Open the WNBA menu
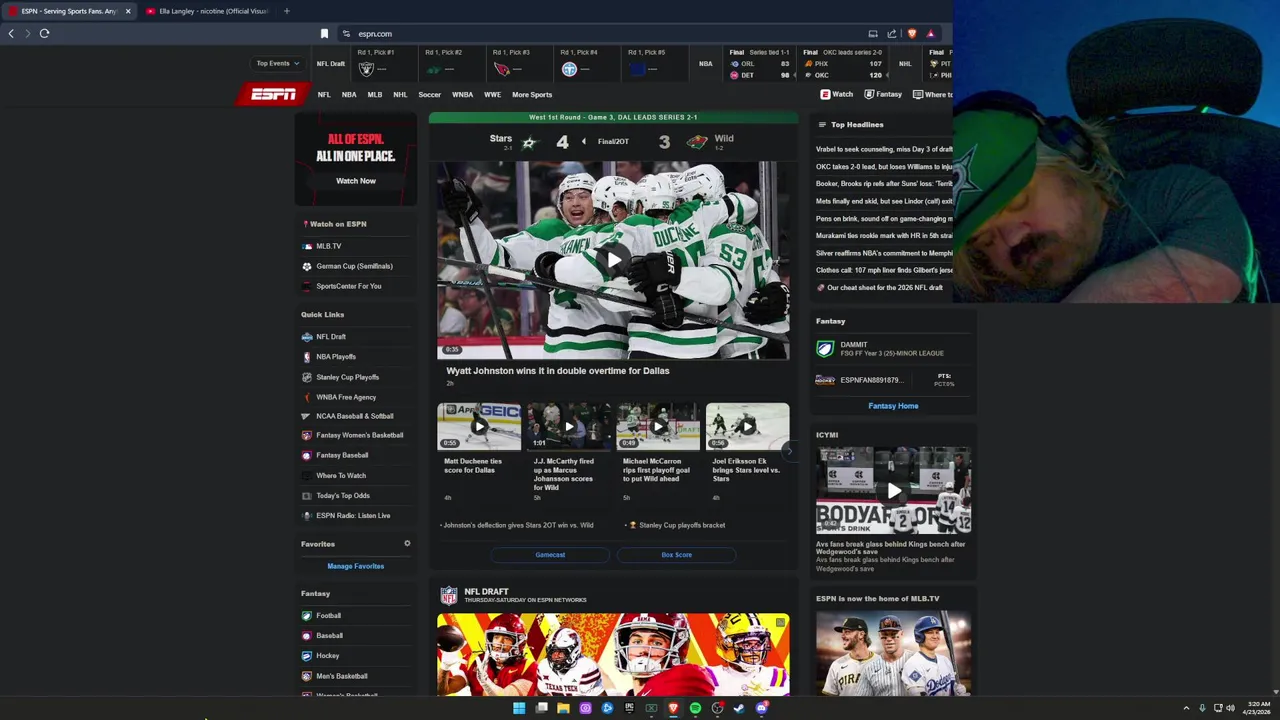 point(462,95)
